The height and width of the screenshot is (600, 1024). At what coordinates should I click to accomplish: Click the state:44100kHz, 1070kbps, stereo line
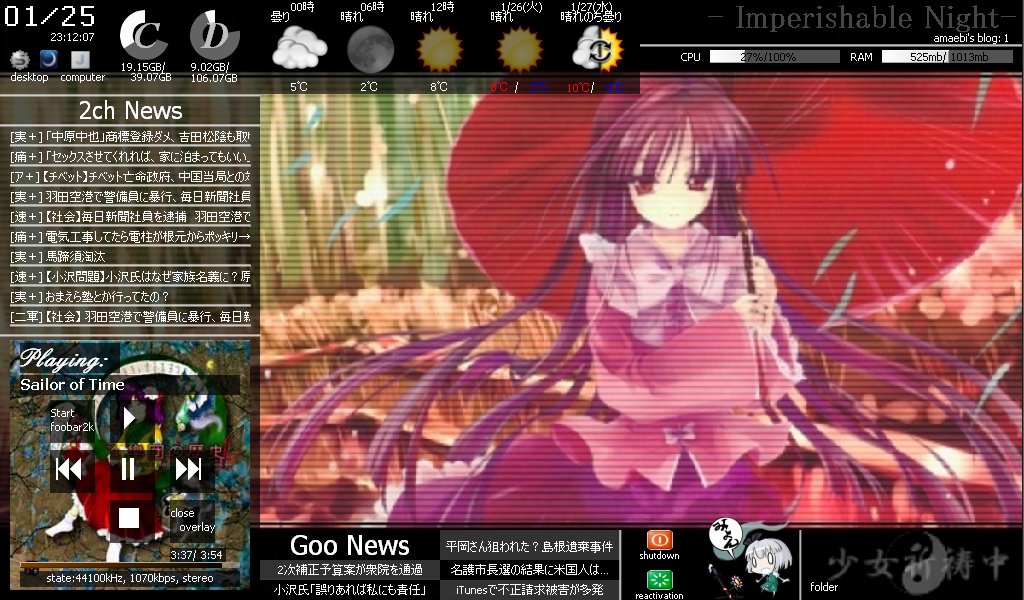click(x=130, y=578)
